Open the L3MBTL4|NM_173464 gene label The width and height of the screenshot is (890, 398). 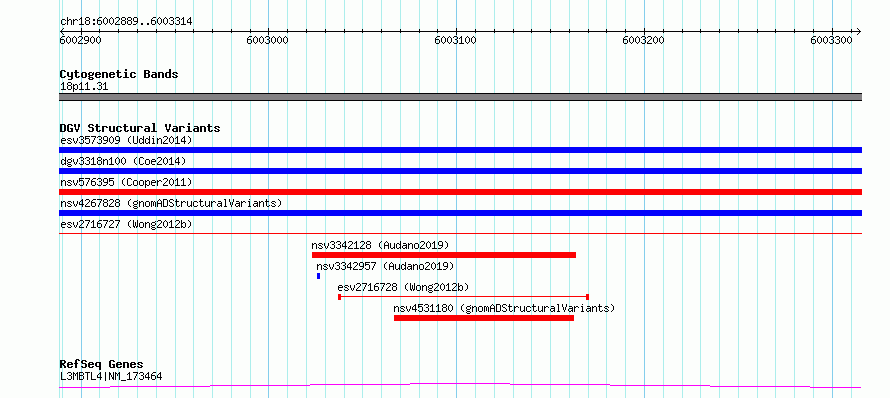[111, 376]
